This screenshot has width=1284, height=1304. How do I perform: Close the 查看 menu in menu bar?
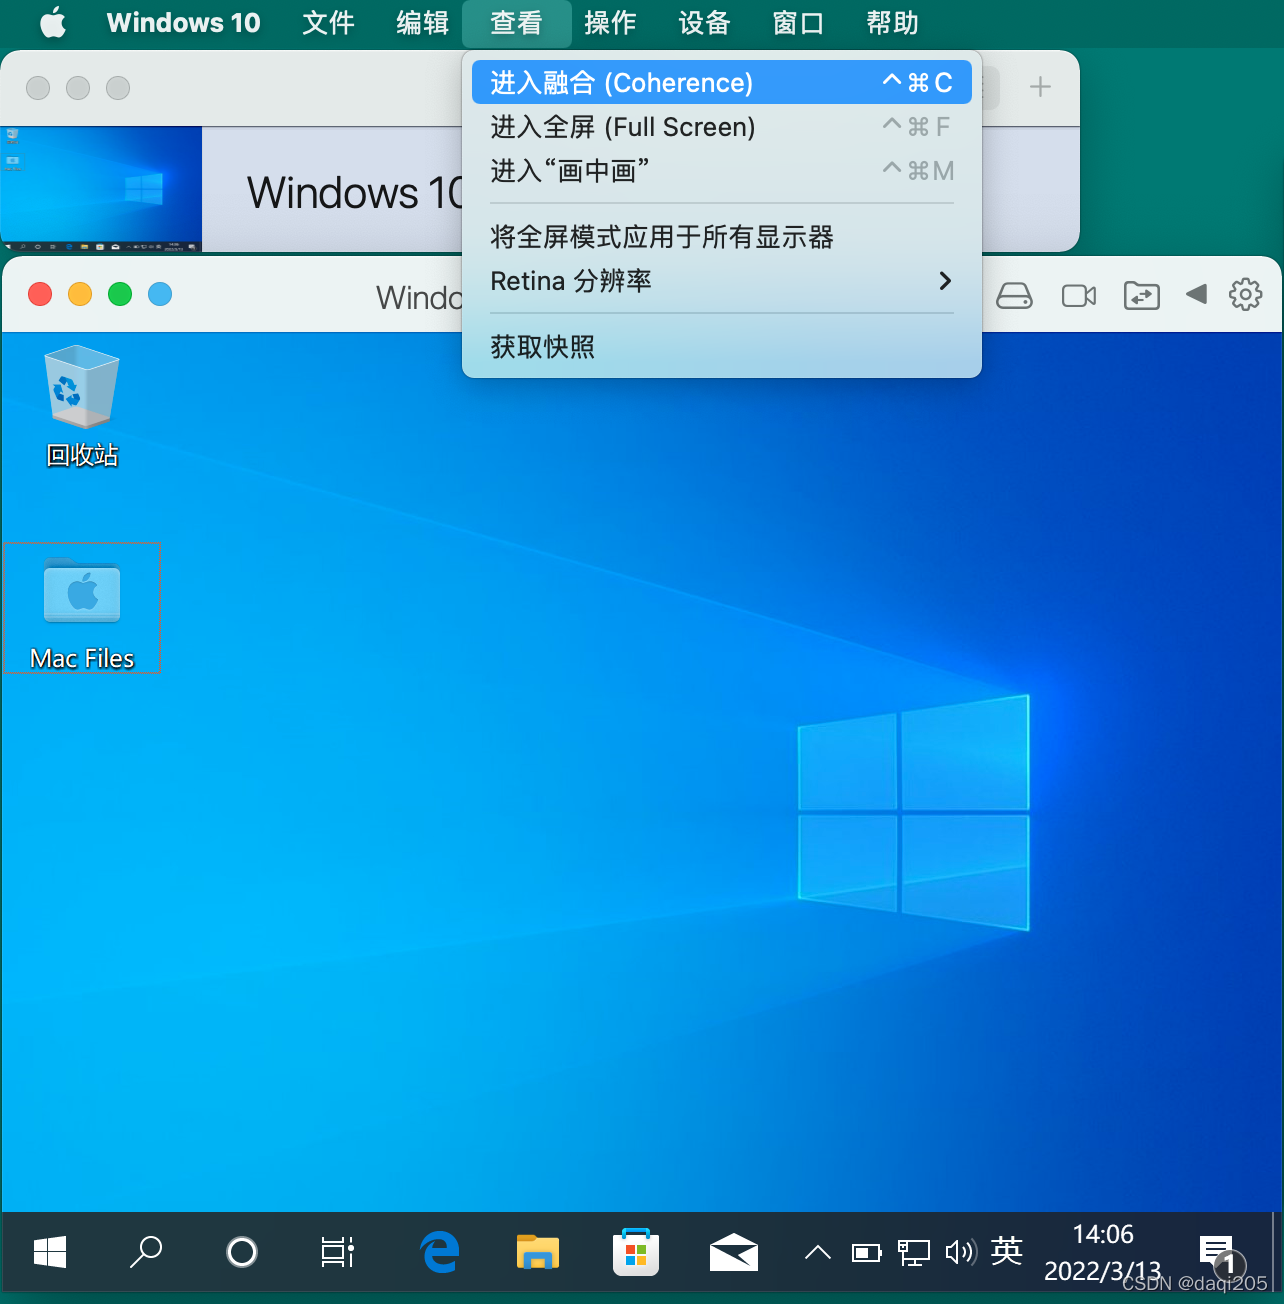click(516, 22)
